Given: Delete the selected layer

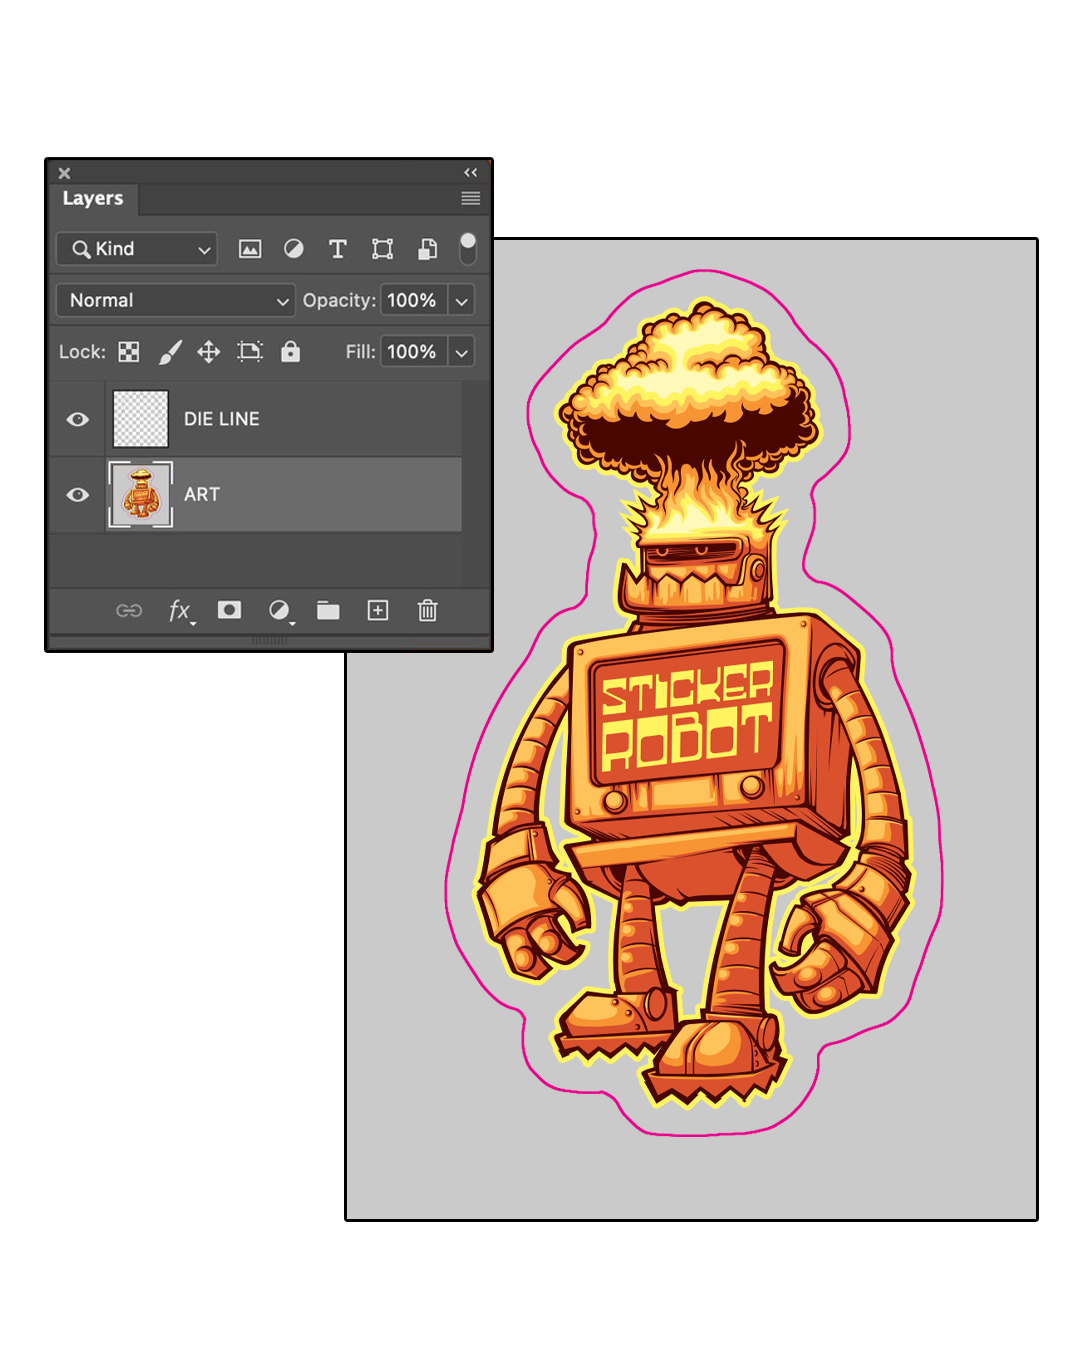Looking at the screenshot, I should pyautogui.click(x=427, y=611).
